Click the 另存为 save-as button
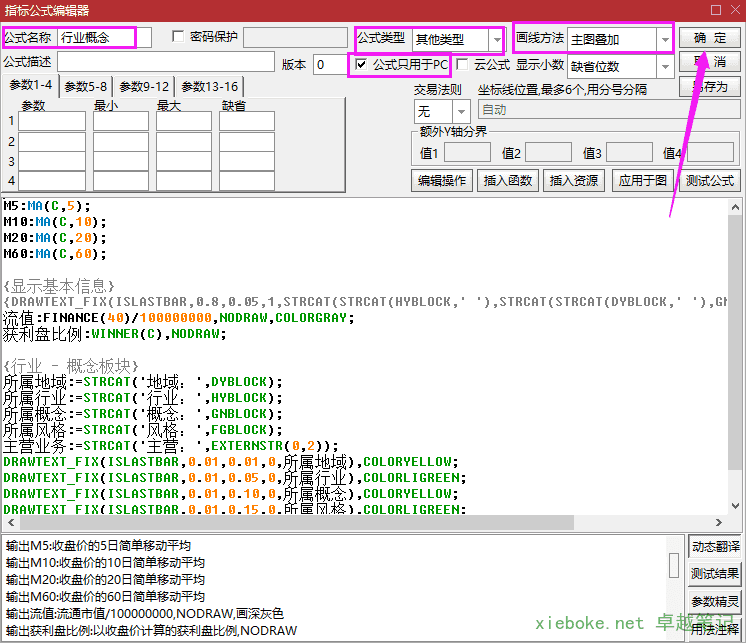Screen dimensions: 746x643 710,87
